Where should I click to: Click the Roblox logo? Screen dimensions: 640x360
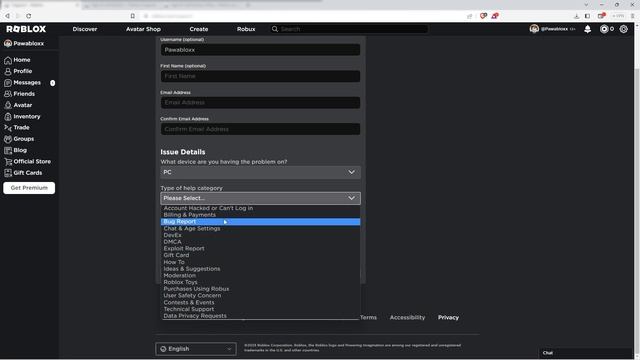point(26,29)
